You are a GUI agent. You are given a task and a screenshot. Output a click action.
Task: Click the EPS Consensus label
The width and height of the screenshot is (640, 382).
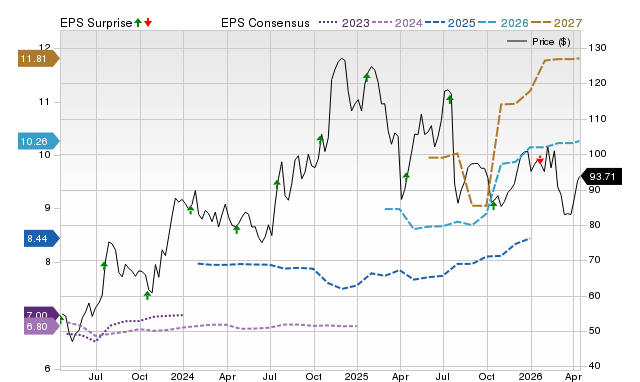pyautogui.click(x=265, y=23)
